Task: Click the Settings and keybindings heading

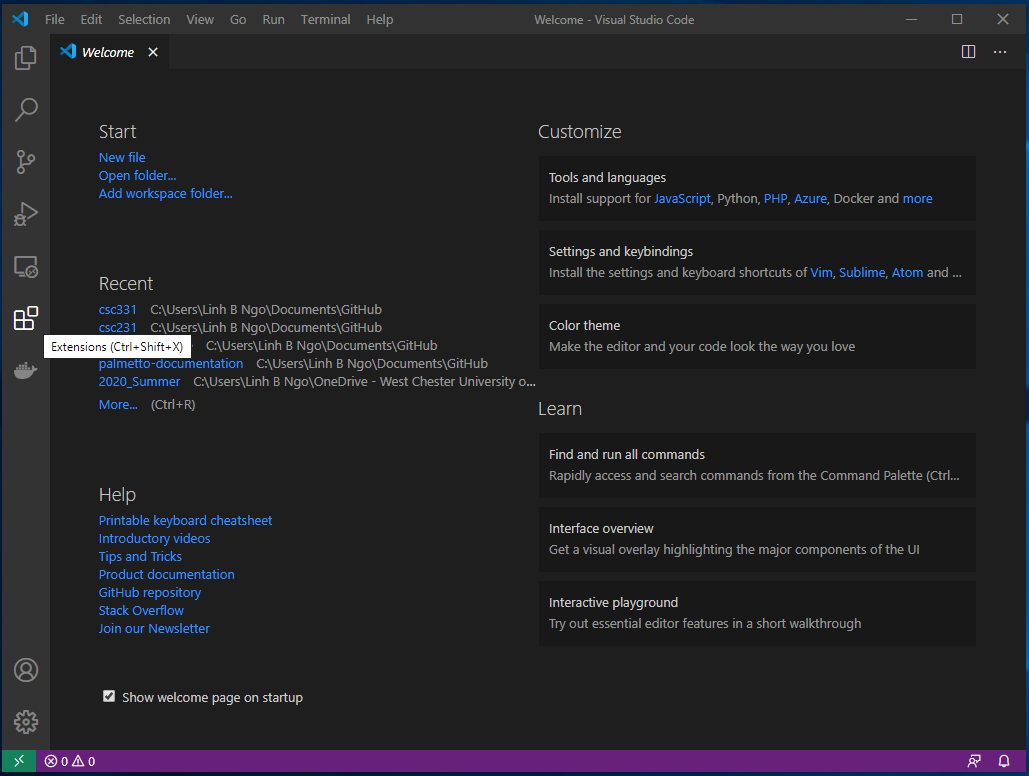Action: 621,251
